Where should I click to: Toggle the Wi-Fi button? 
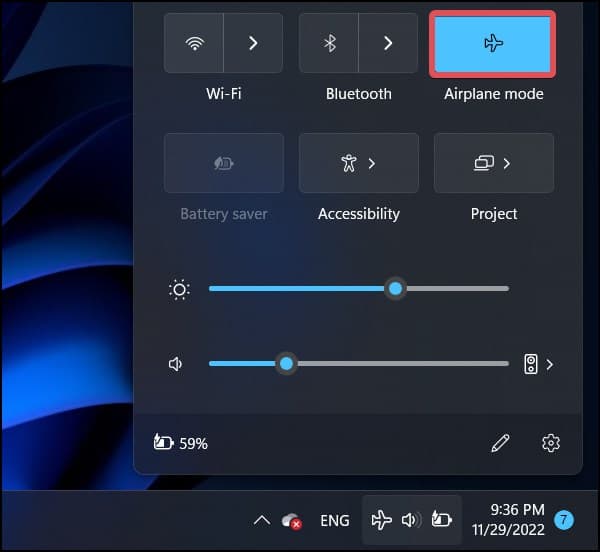194,43
